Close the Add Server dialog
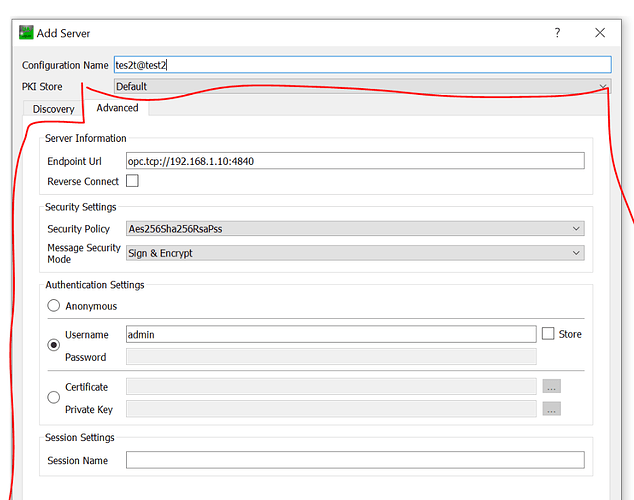Viewport: 634px width, 500px height. coord(600,32)
